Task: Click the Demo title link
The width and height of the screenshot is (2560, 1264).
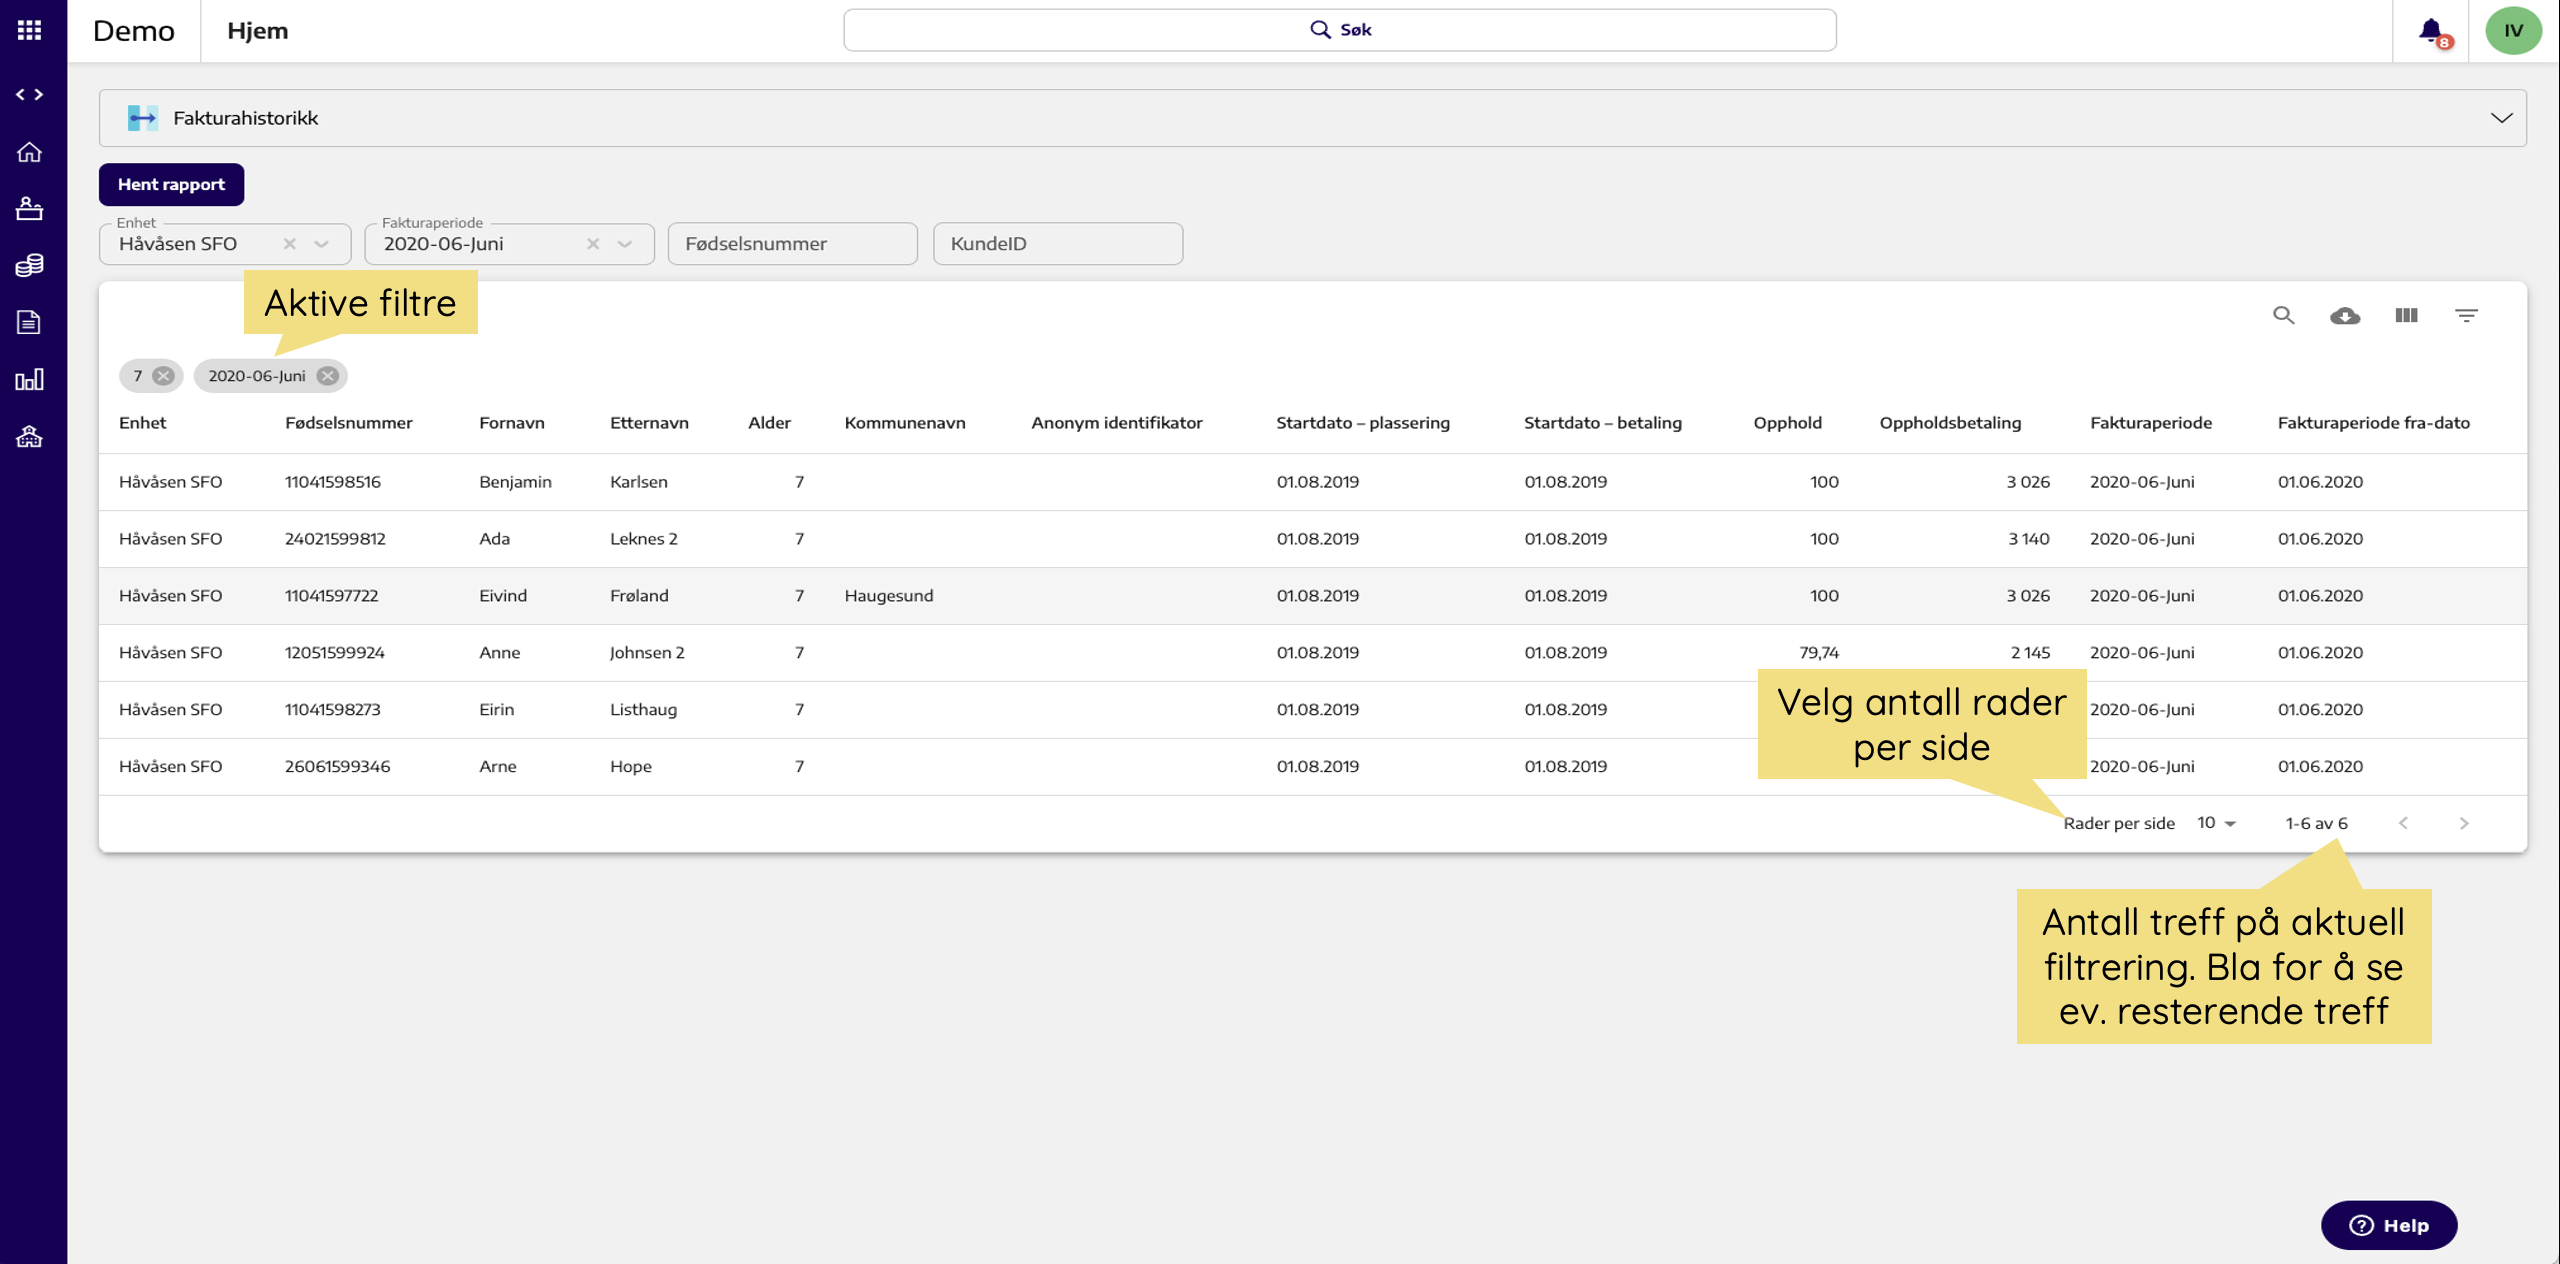Action: point(133,30)
